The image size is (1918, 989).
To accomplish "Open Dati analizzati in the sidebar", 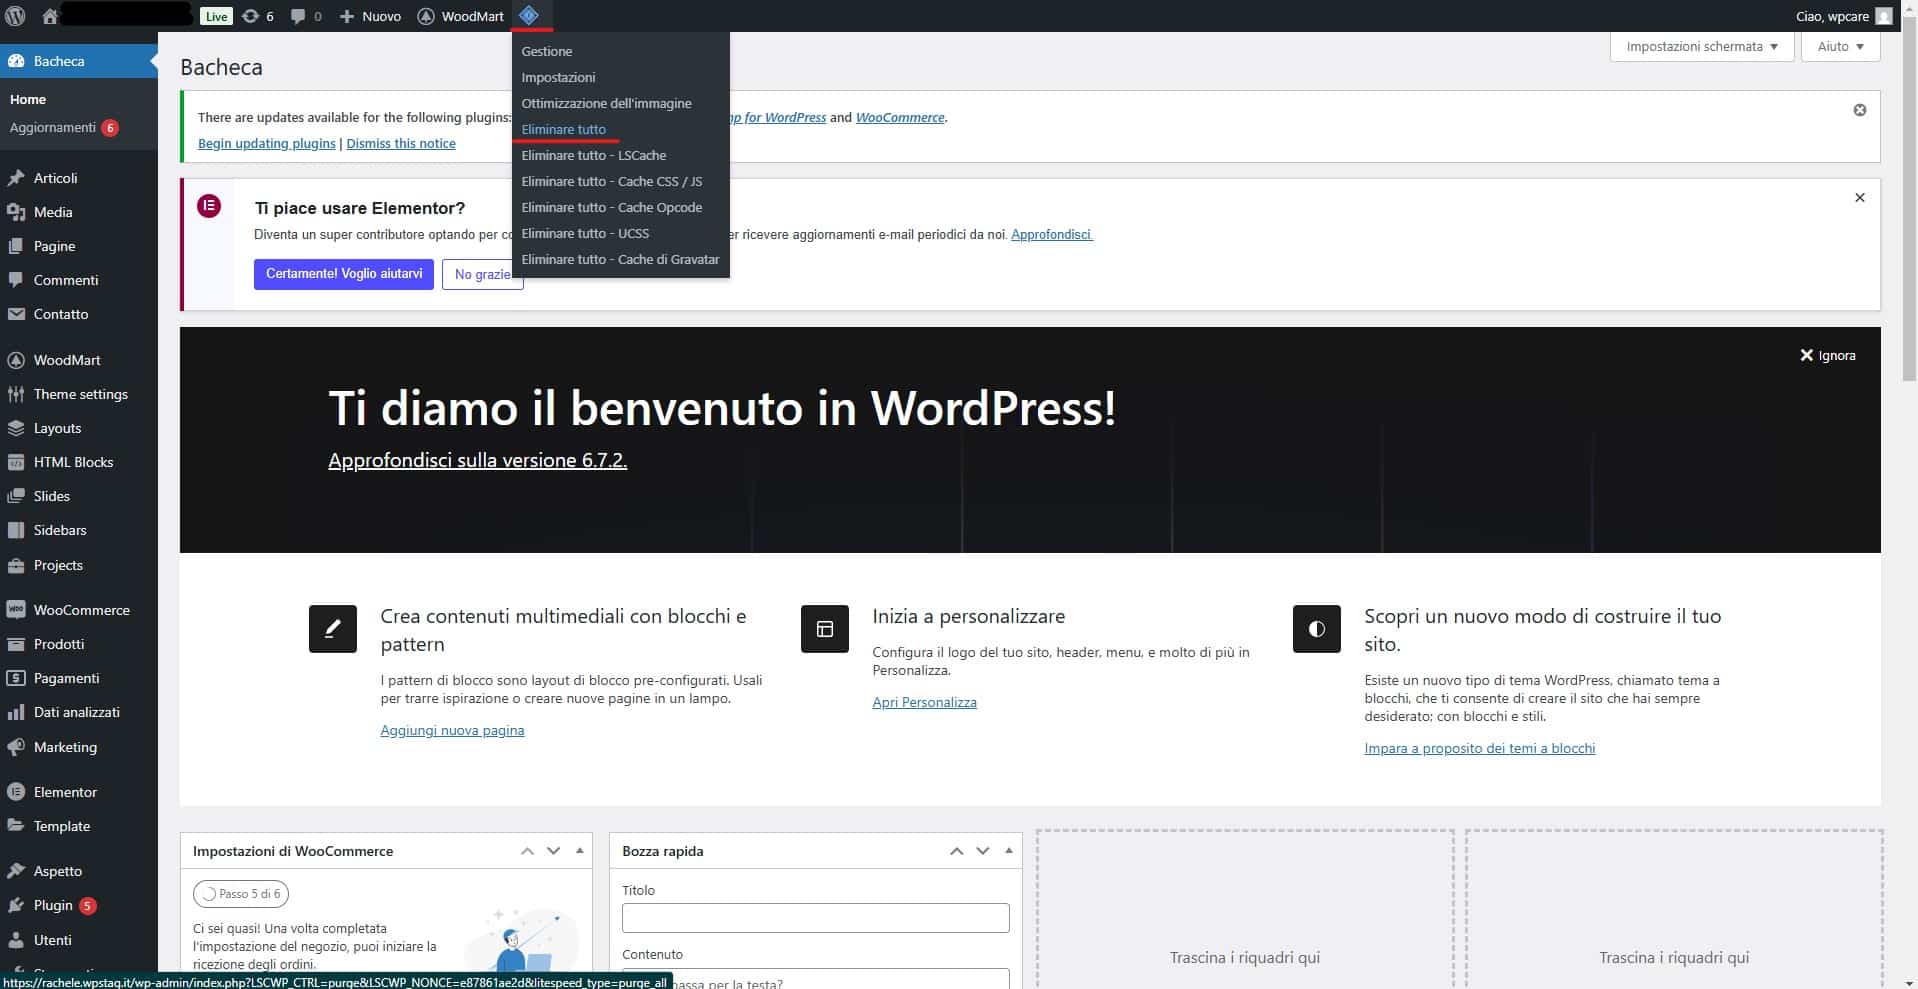I will (x=79, y=712).
